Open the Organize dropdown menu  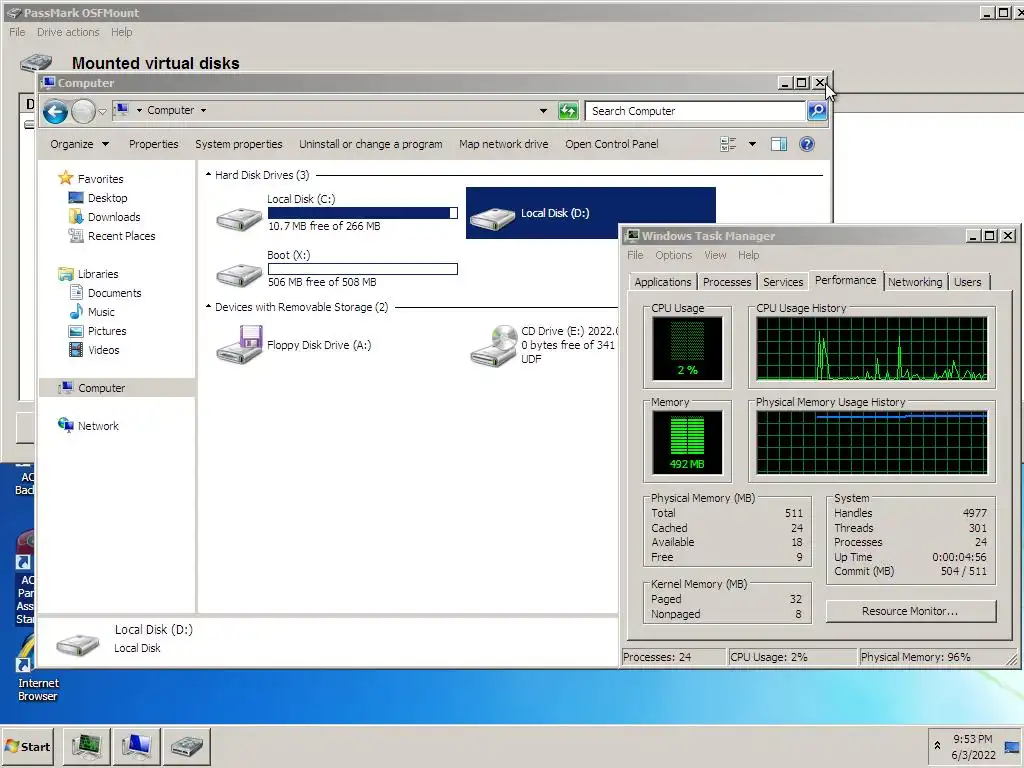tap(80, 144)
